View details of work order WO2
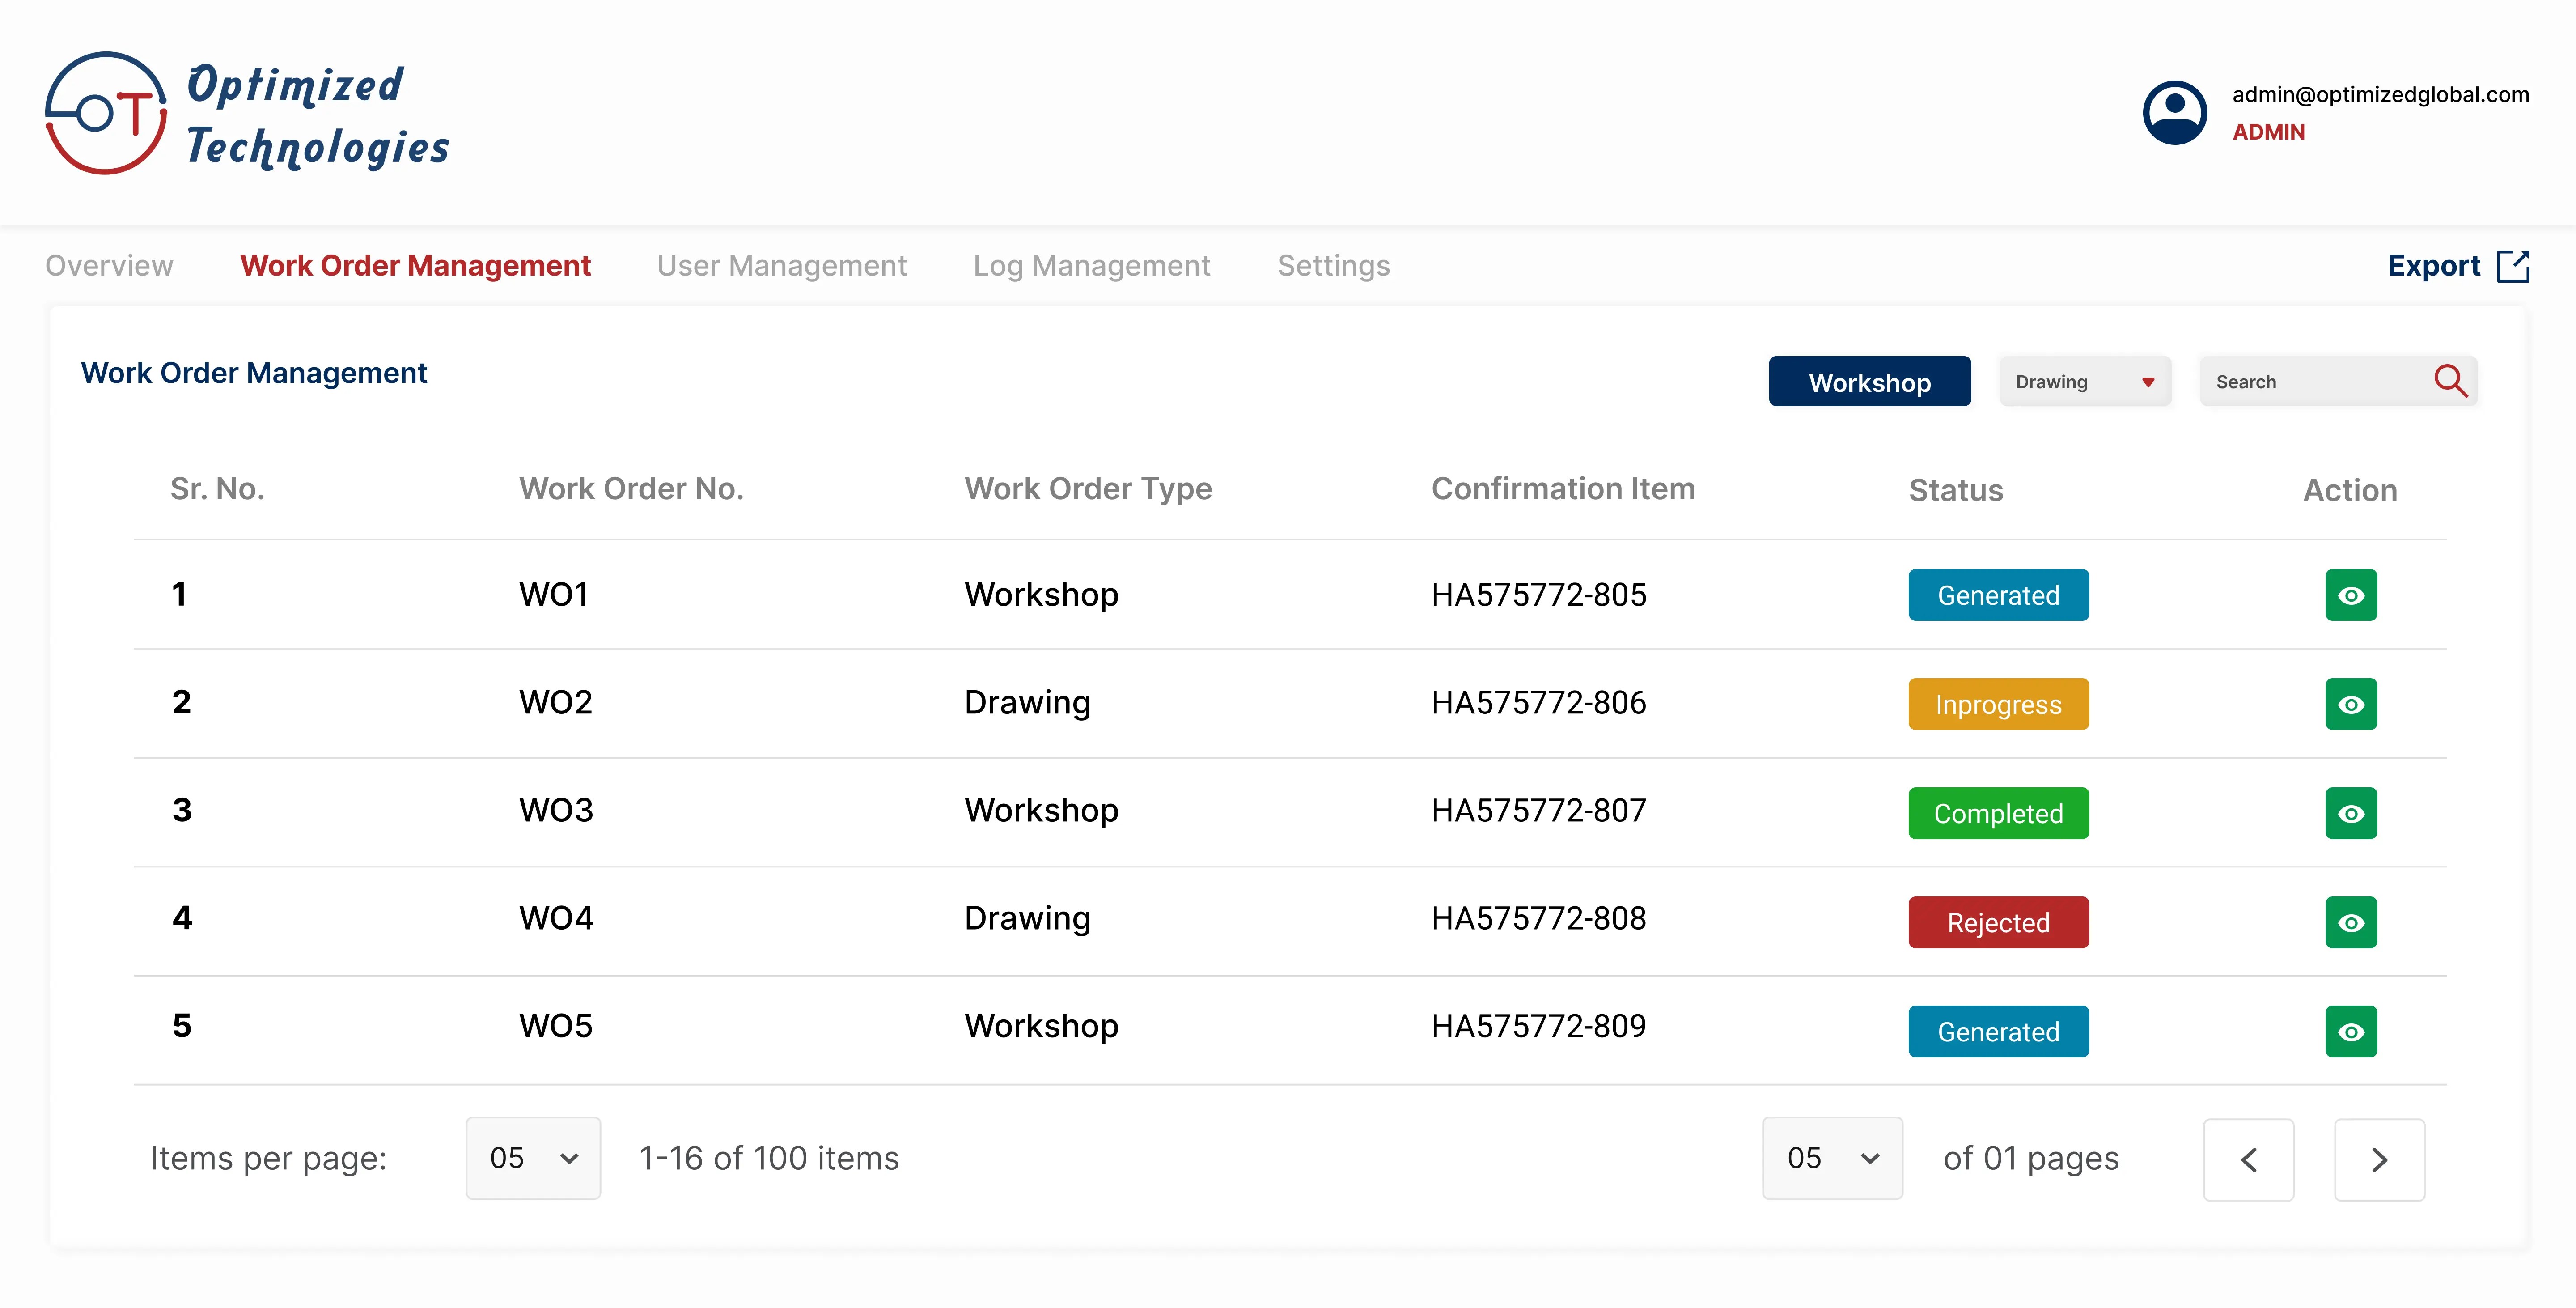Screen dimensions: 2576x1308 [x=2350, y=704]
